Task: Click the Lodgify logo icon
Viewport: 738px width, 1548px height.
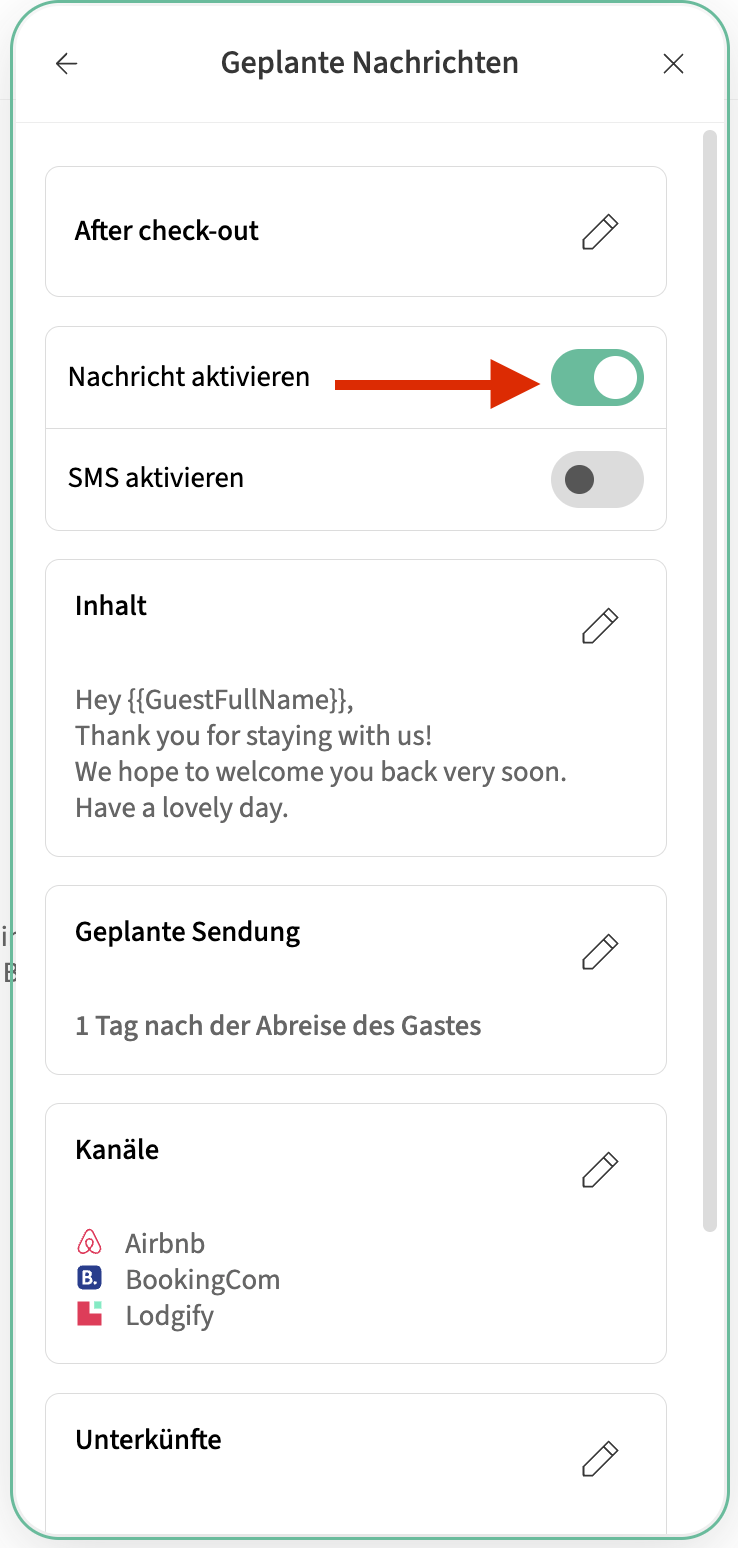Action: 90,1314
